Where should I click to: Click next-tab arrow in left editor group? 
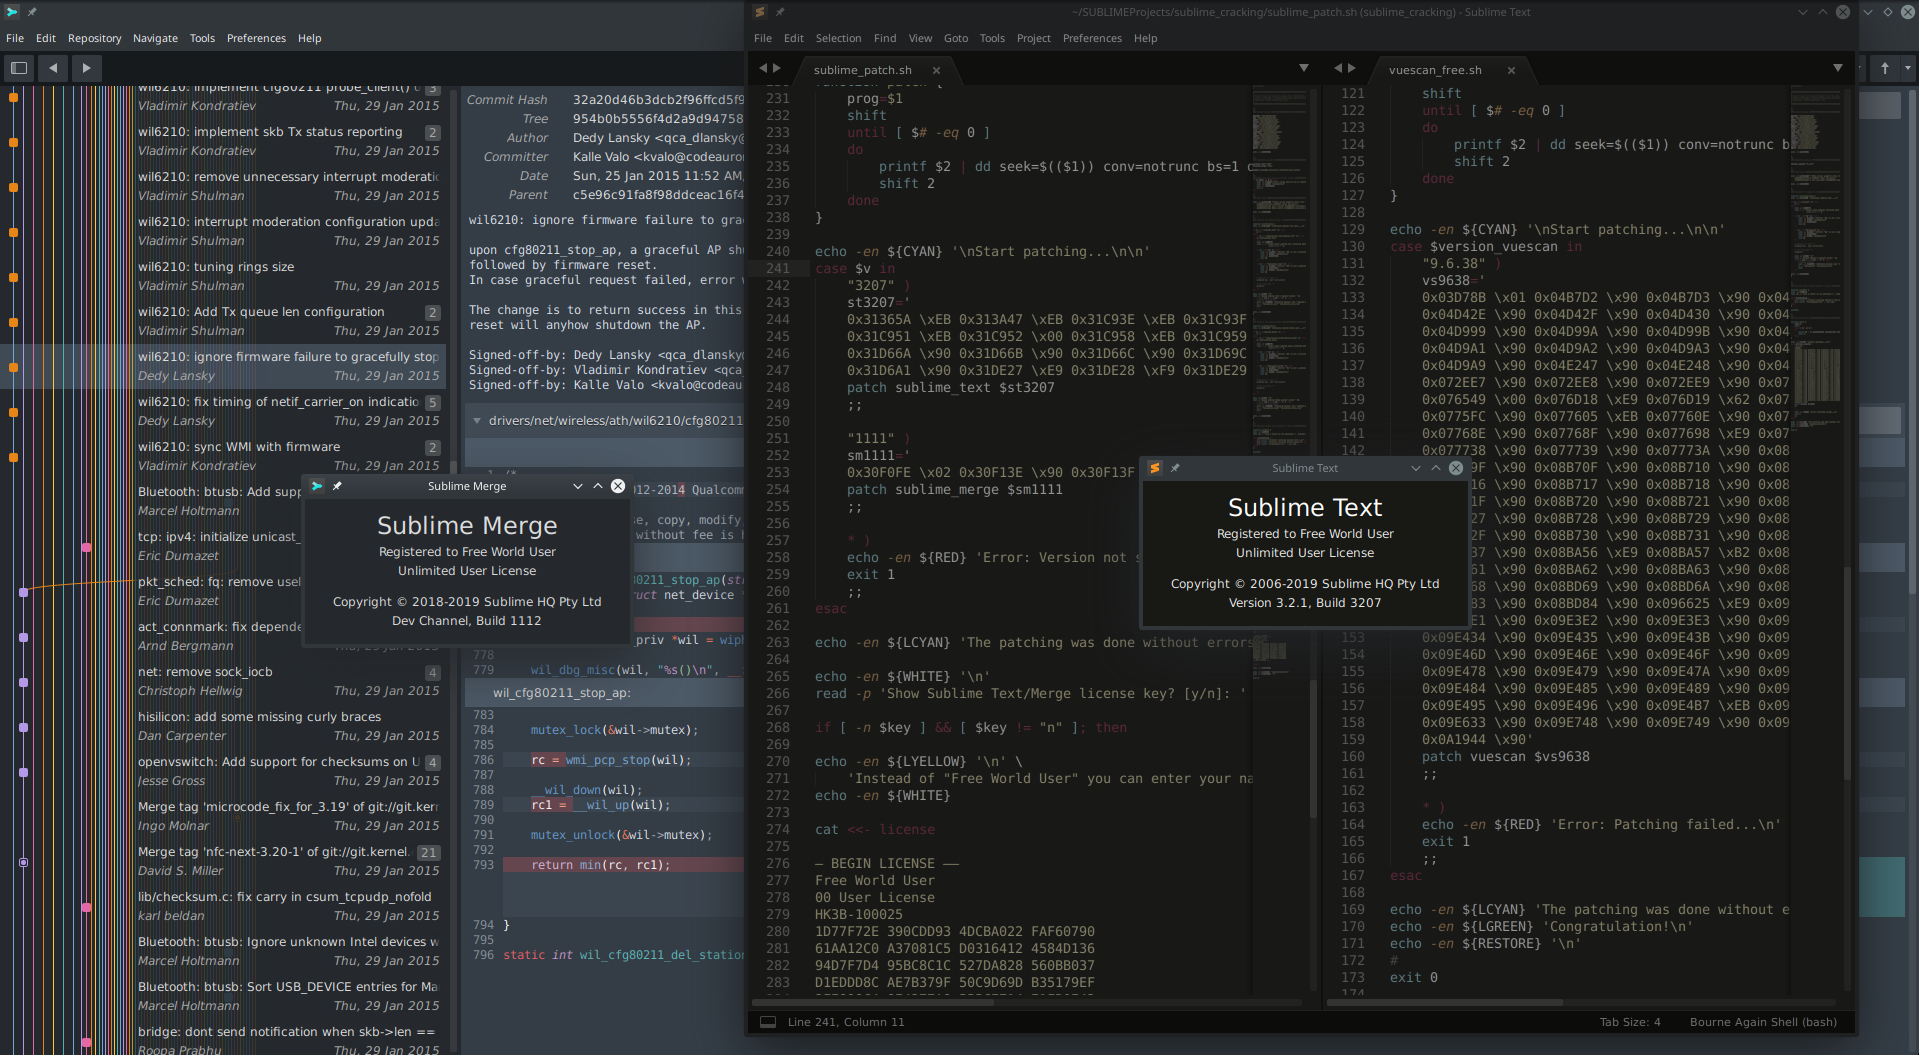pos(777,68)
